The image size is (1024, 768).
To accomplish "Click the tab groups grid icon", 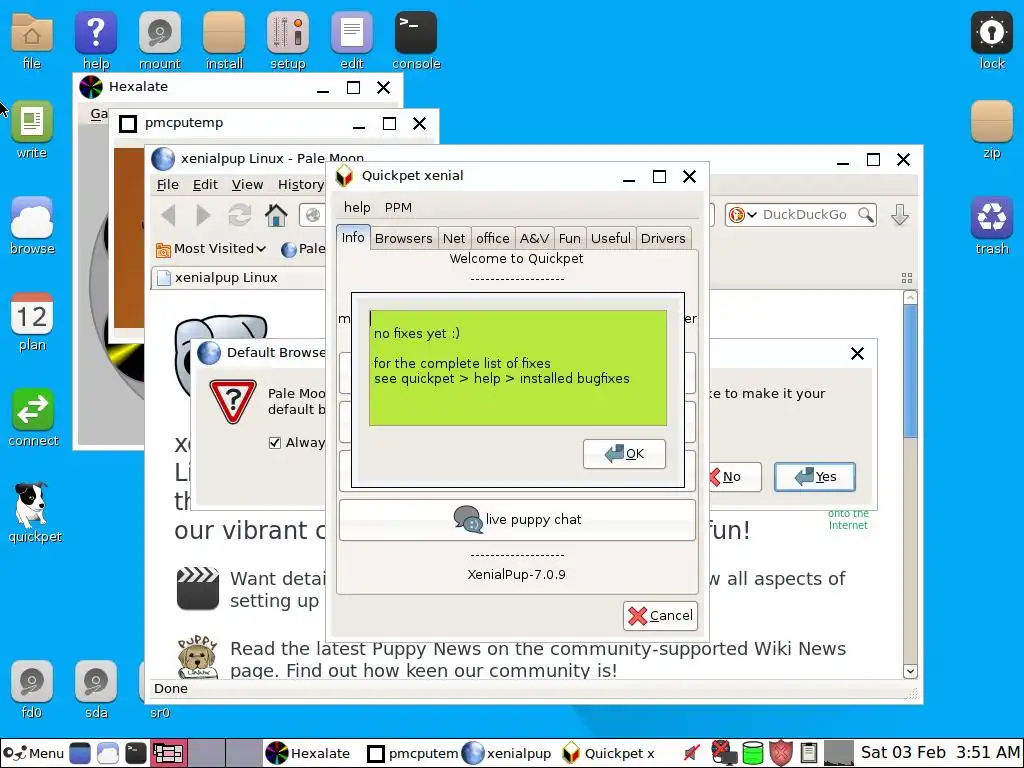I will pyautogui.click(x=906, y=278).
